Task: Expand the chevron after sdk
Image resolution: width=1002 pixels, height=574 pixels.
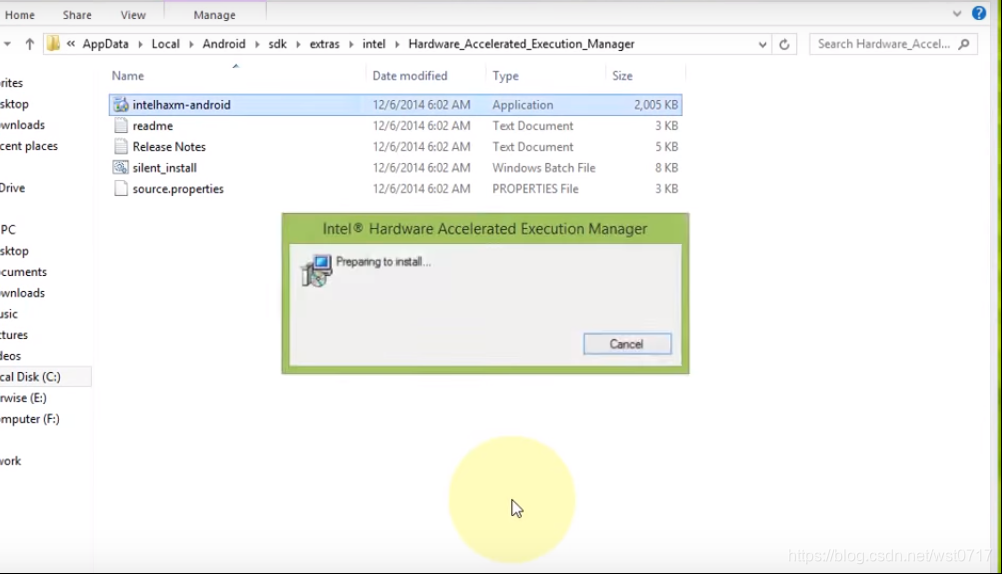Action: click(298, 44)
